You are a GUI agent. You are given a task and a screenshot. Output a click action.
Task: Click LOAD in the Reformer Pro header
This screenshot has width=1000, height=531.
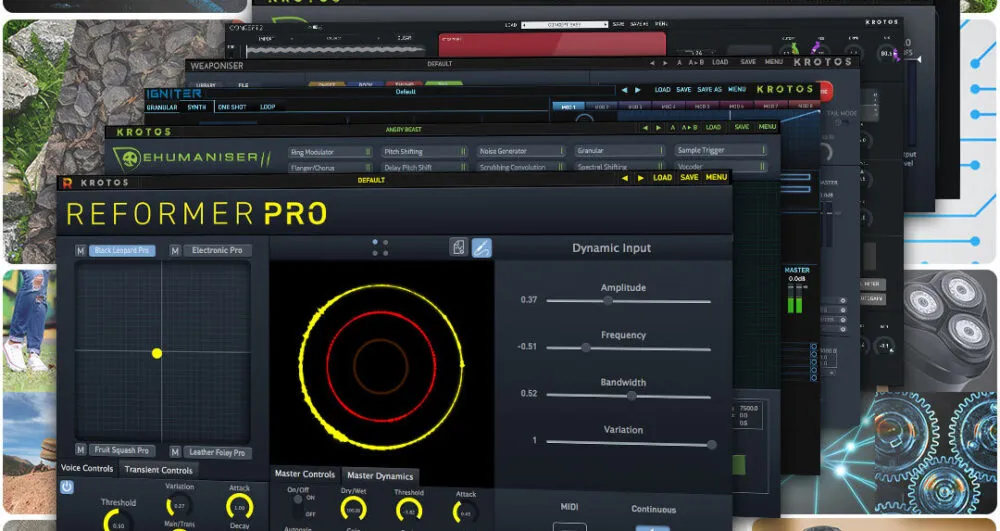(x=662, y=178)
